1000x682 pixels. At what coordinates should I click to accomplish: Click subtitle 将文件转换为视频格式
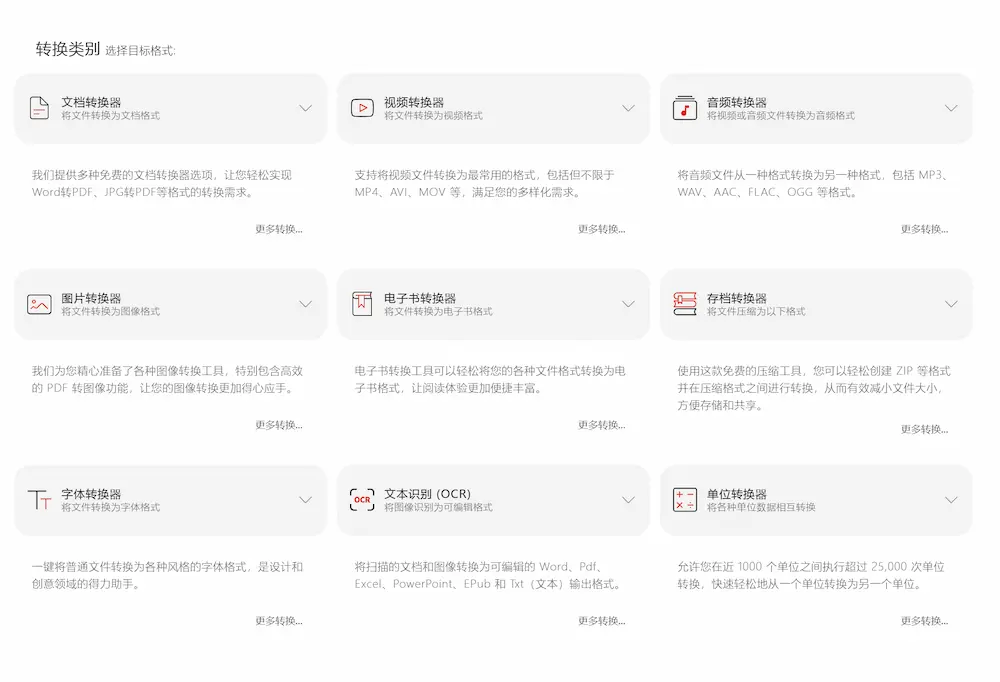(434, 115)
